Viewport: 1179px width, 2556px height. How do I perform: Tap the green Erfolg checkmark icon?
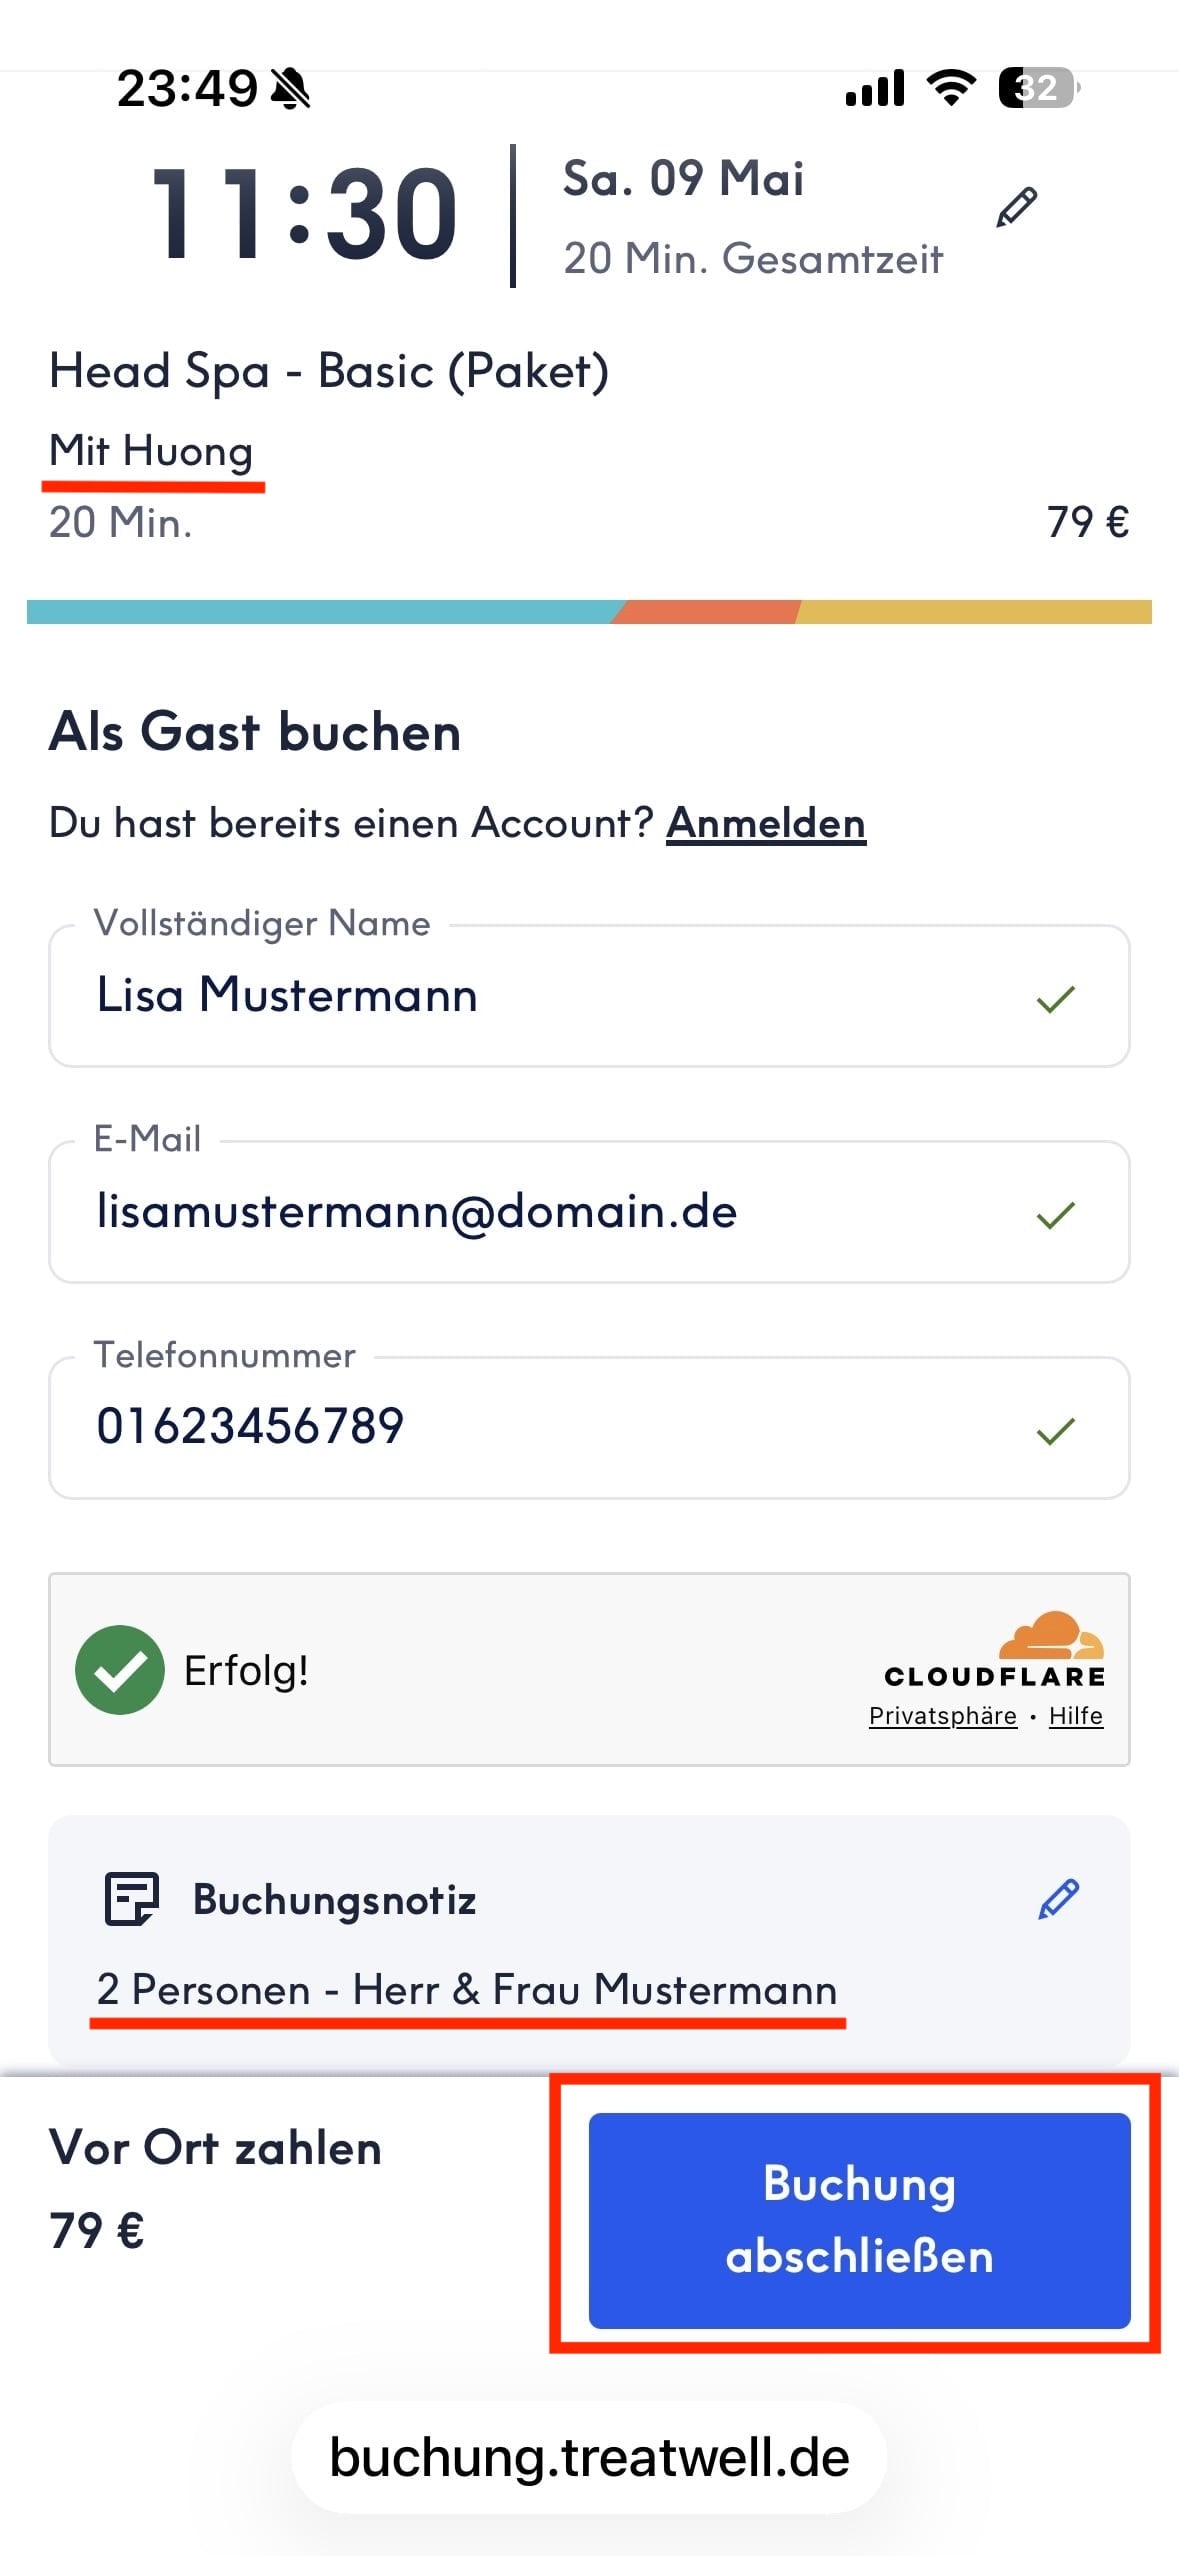tap(120, 1670)
